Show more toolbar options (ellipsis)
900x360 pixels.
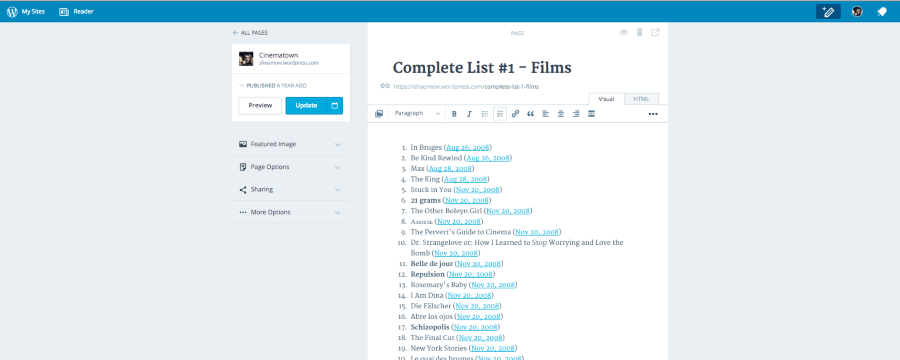point(653,114)
